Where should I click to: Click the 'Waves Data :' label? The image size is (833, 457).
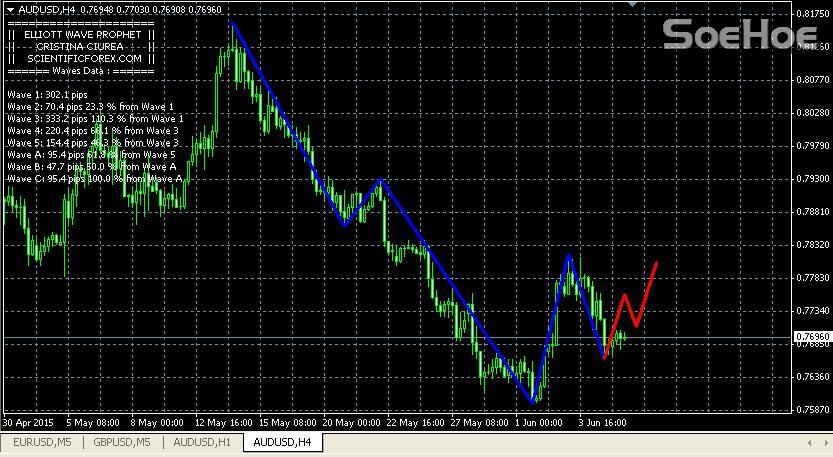[80, 71]
